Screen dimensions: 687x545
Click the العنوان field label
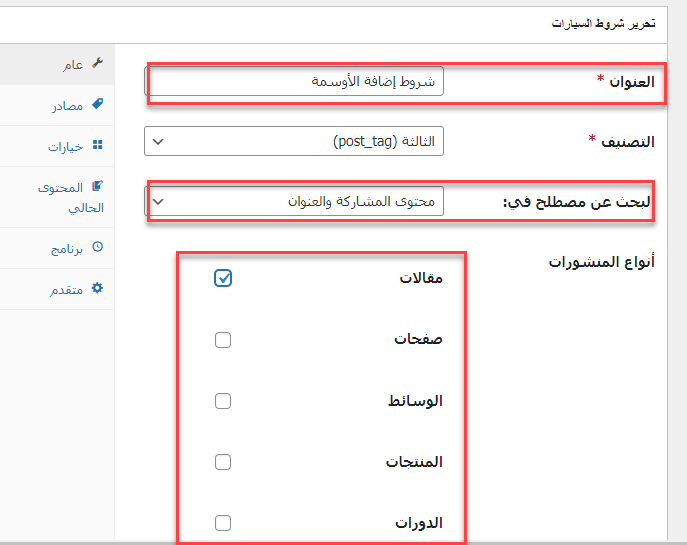tap(632, 81)
